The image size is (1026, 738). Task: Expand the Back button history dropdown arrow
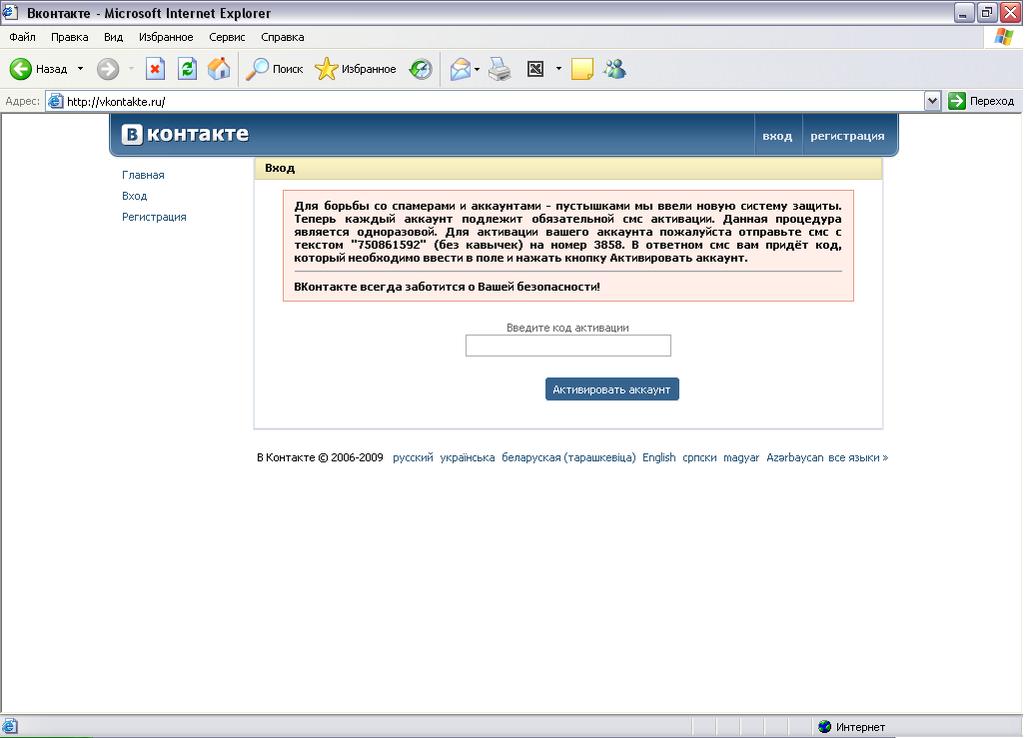pos(81,69)
